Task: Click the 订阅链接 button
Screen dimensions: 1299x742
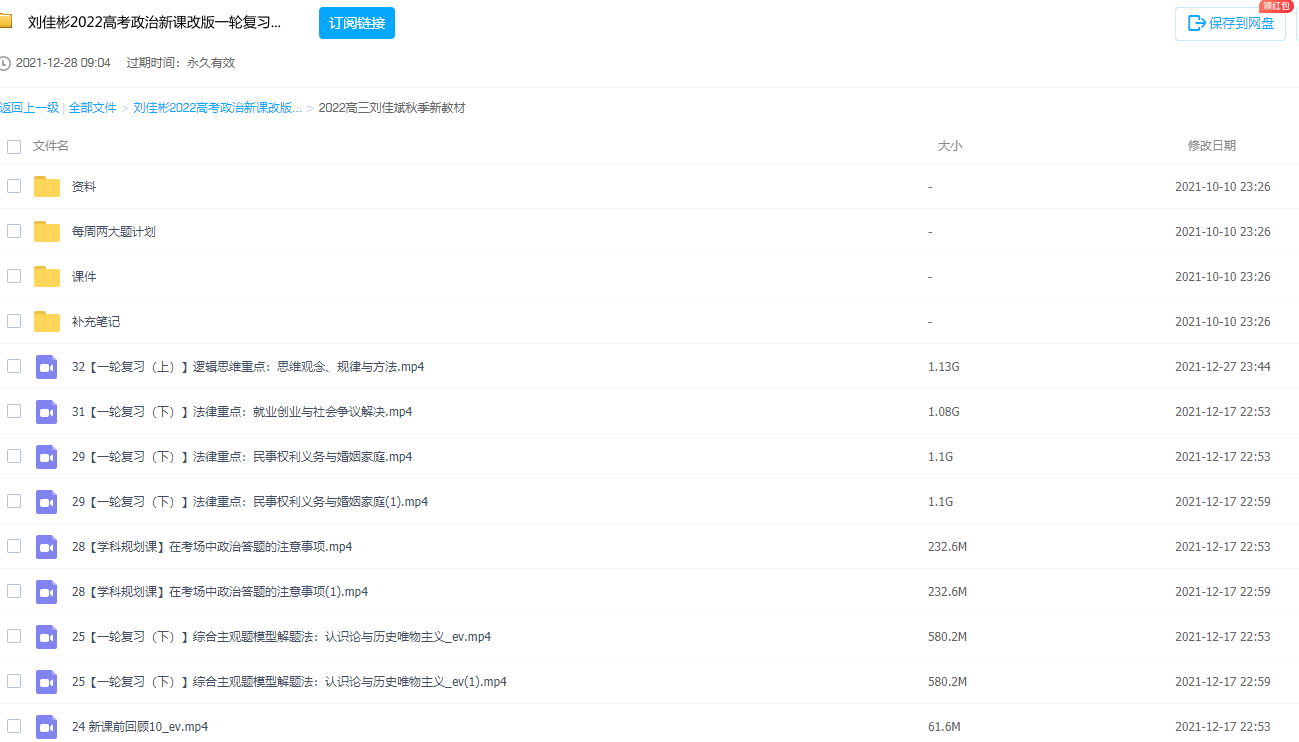Action: (x=356, y=22)
